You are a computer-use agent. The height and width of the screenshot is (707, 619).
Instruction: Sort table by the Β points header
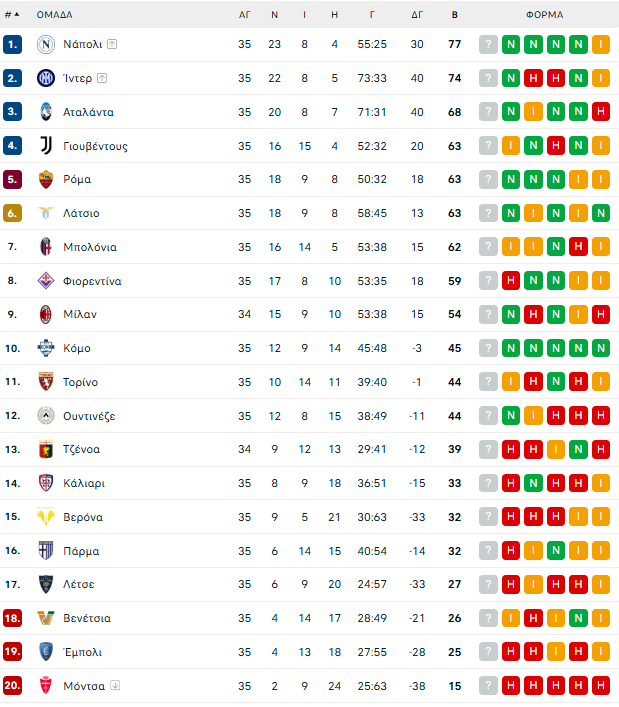(x=455, y=15)
